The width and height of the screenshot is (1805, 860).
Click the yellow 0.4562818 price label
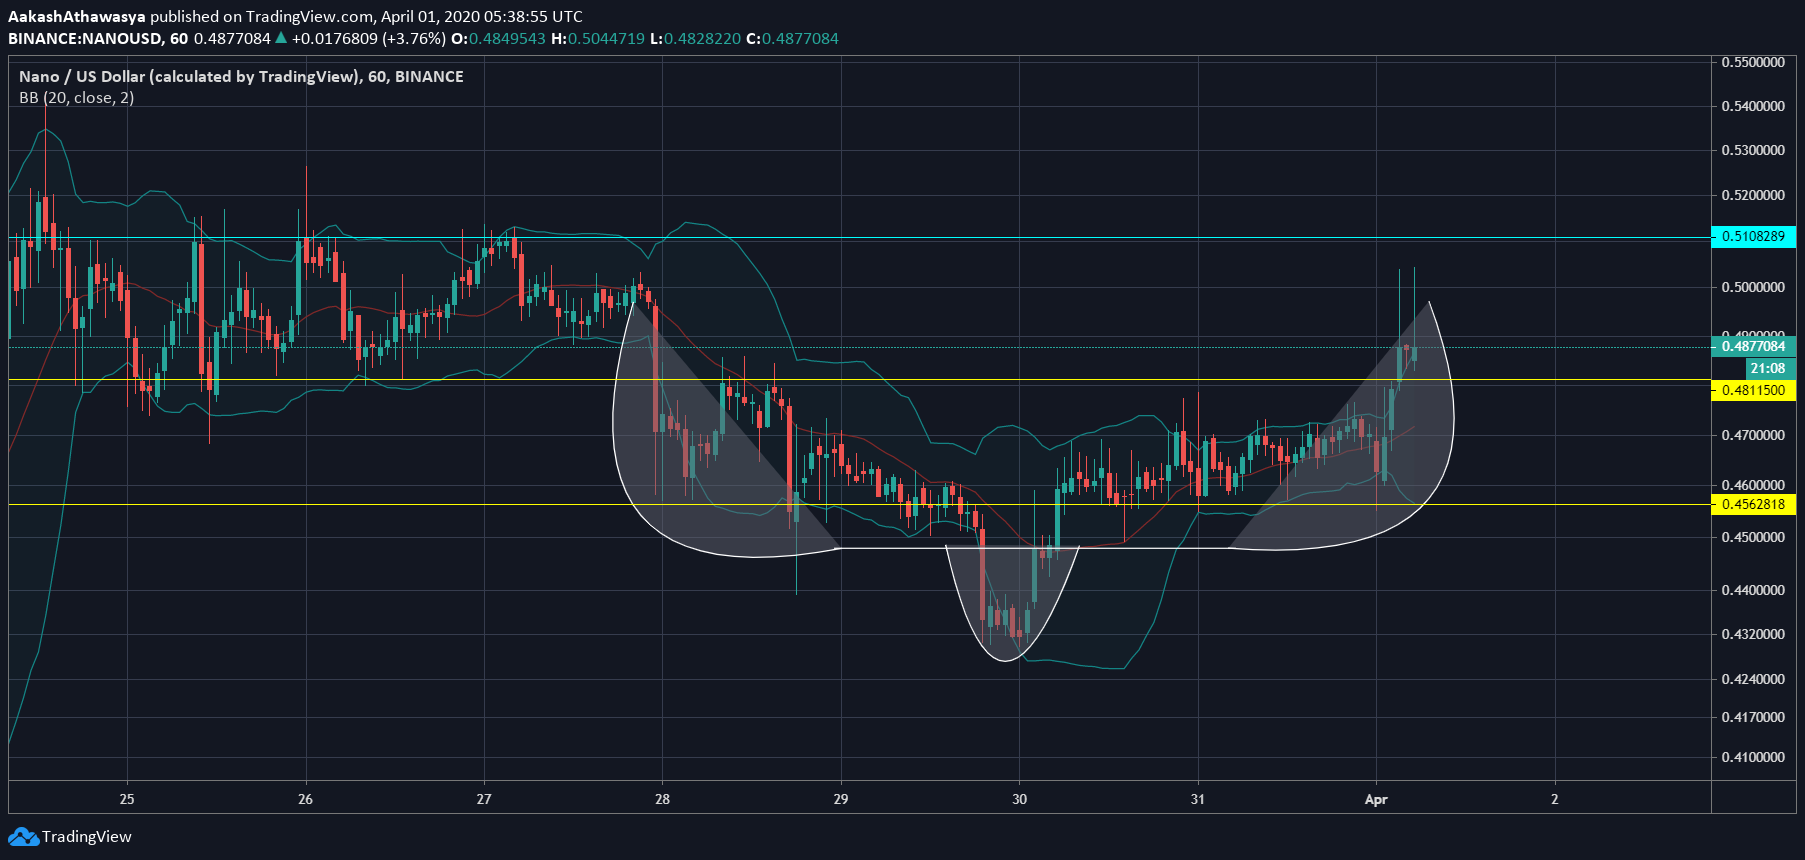pyautogui.click(x=1754, y=504)
